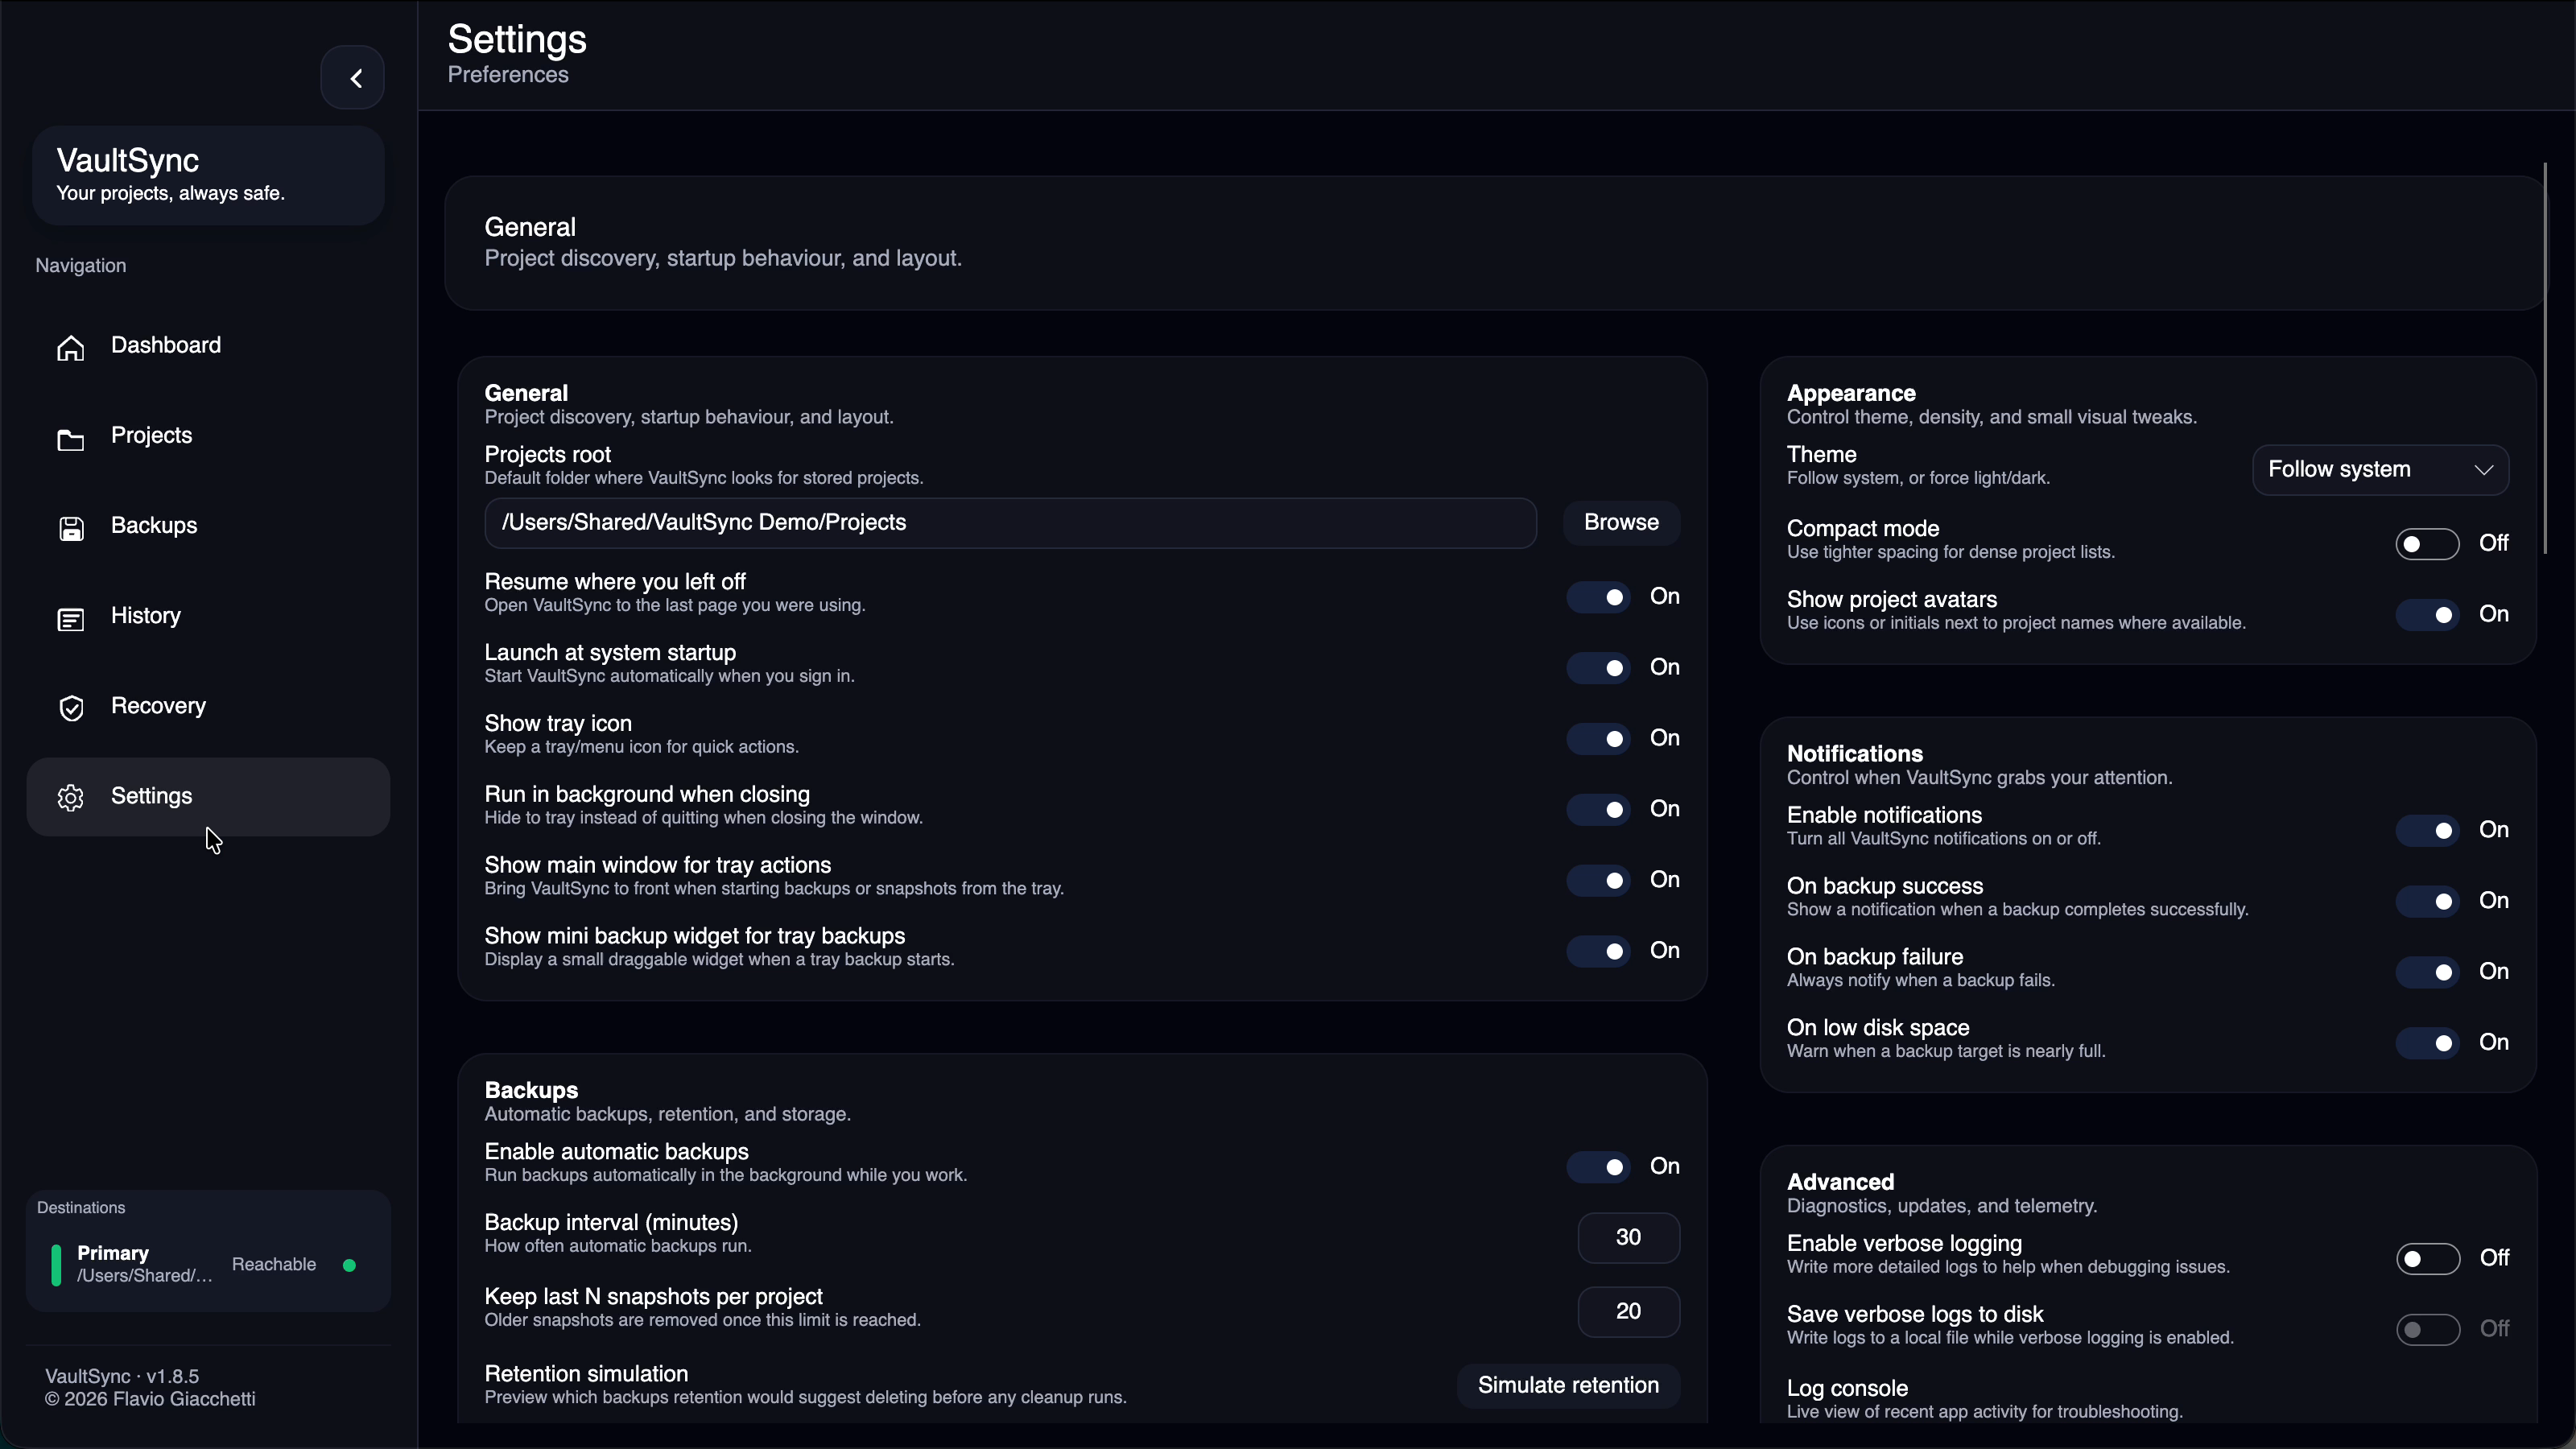Click the Projects root path field
The image size is (2576, 1449).
(1010, 523)
